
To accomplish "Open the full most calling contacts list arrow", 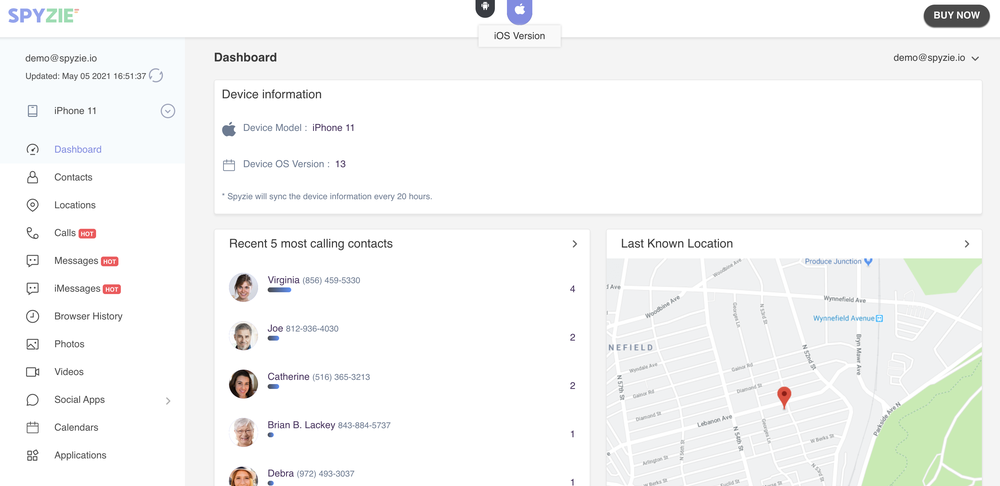I will [575, 244].
